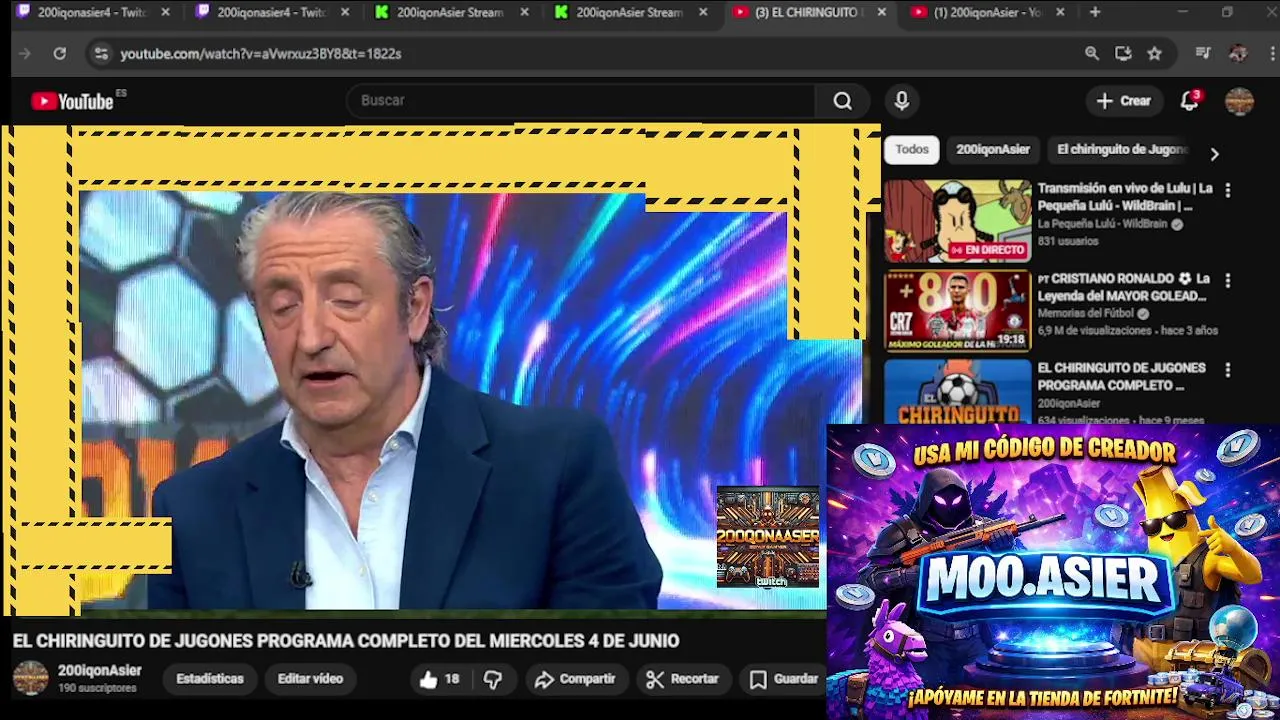1280x720 pixels.
Task: Like the video with thumbs up
Action: [x=438, y=679]
